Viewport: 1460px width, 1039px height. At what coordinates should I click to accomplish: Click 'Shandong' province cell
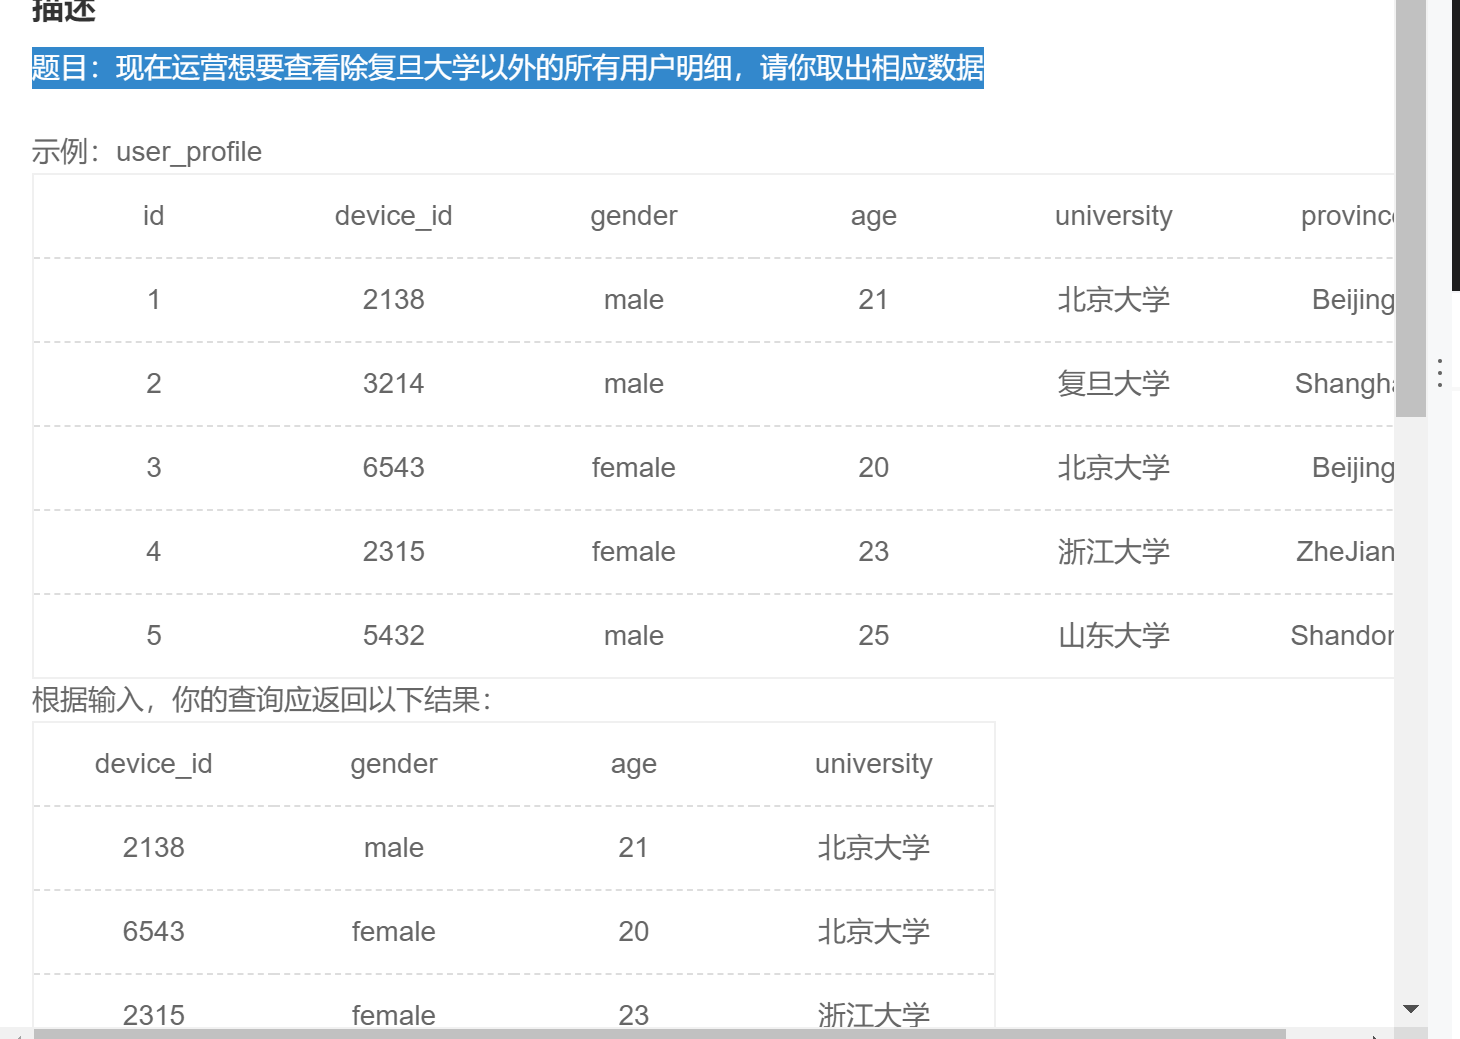(x=1342, y=636)
